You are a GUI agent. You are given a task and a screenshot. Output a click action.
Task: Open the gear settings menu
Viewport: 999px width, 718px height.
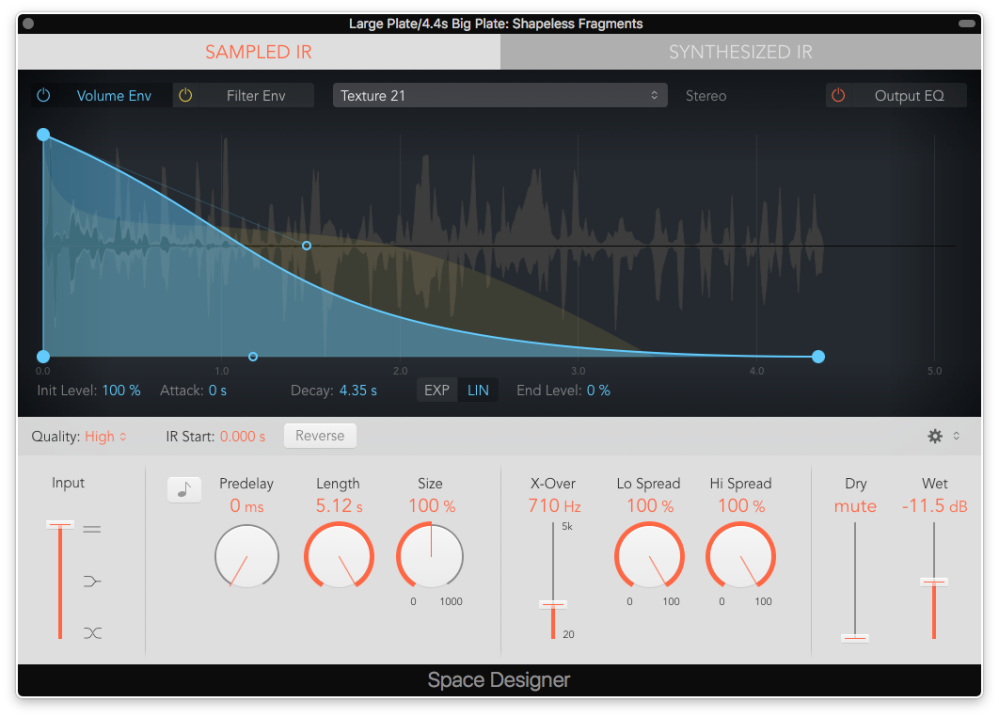(935, 436)
